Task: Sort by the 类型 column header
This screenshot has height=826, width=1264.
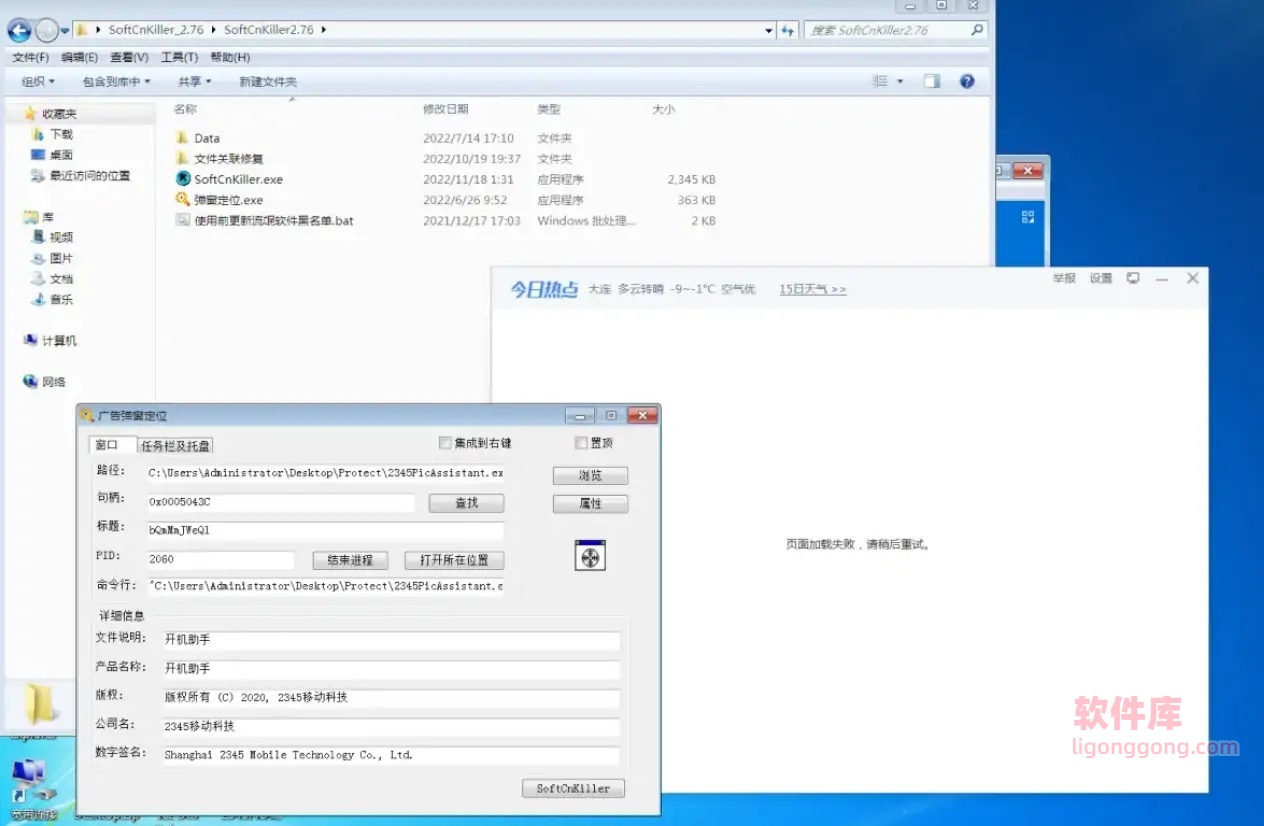Action: (x=549, y=109)
